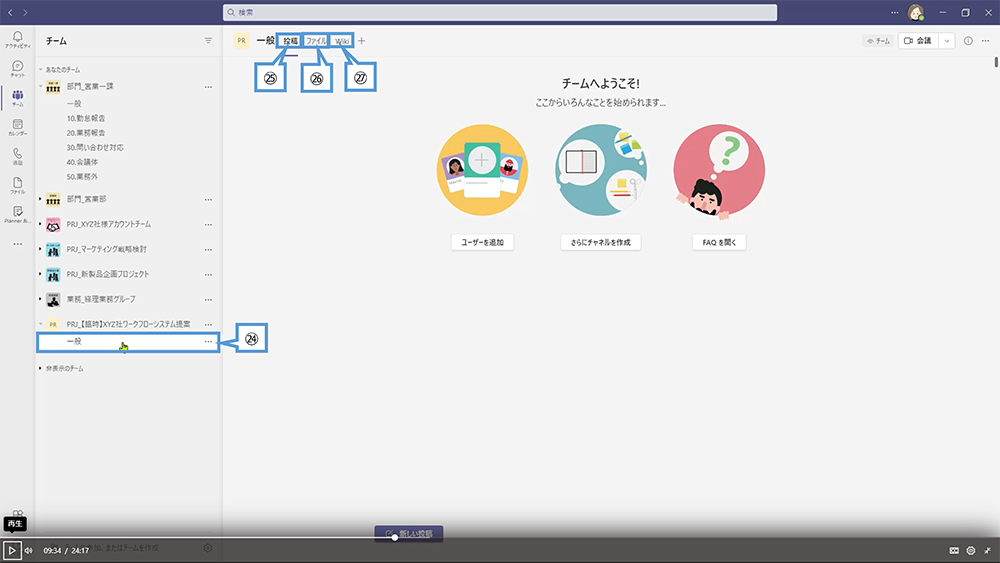1000x563 pixels.
Task: Open the Calls phone icon
Action: (x=17, y=156)
